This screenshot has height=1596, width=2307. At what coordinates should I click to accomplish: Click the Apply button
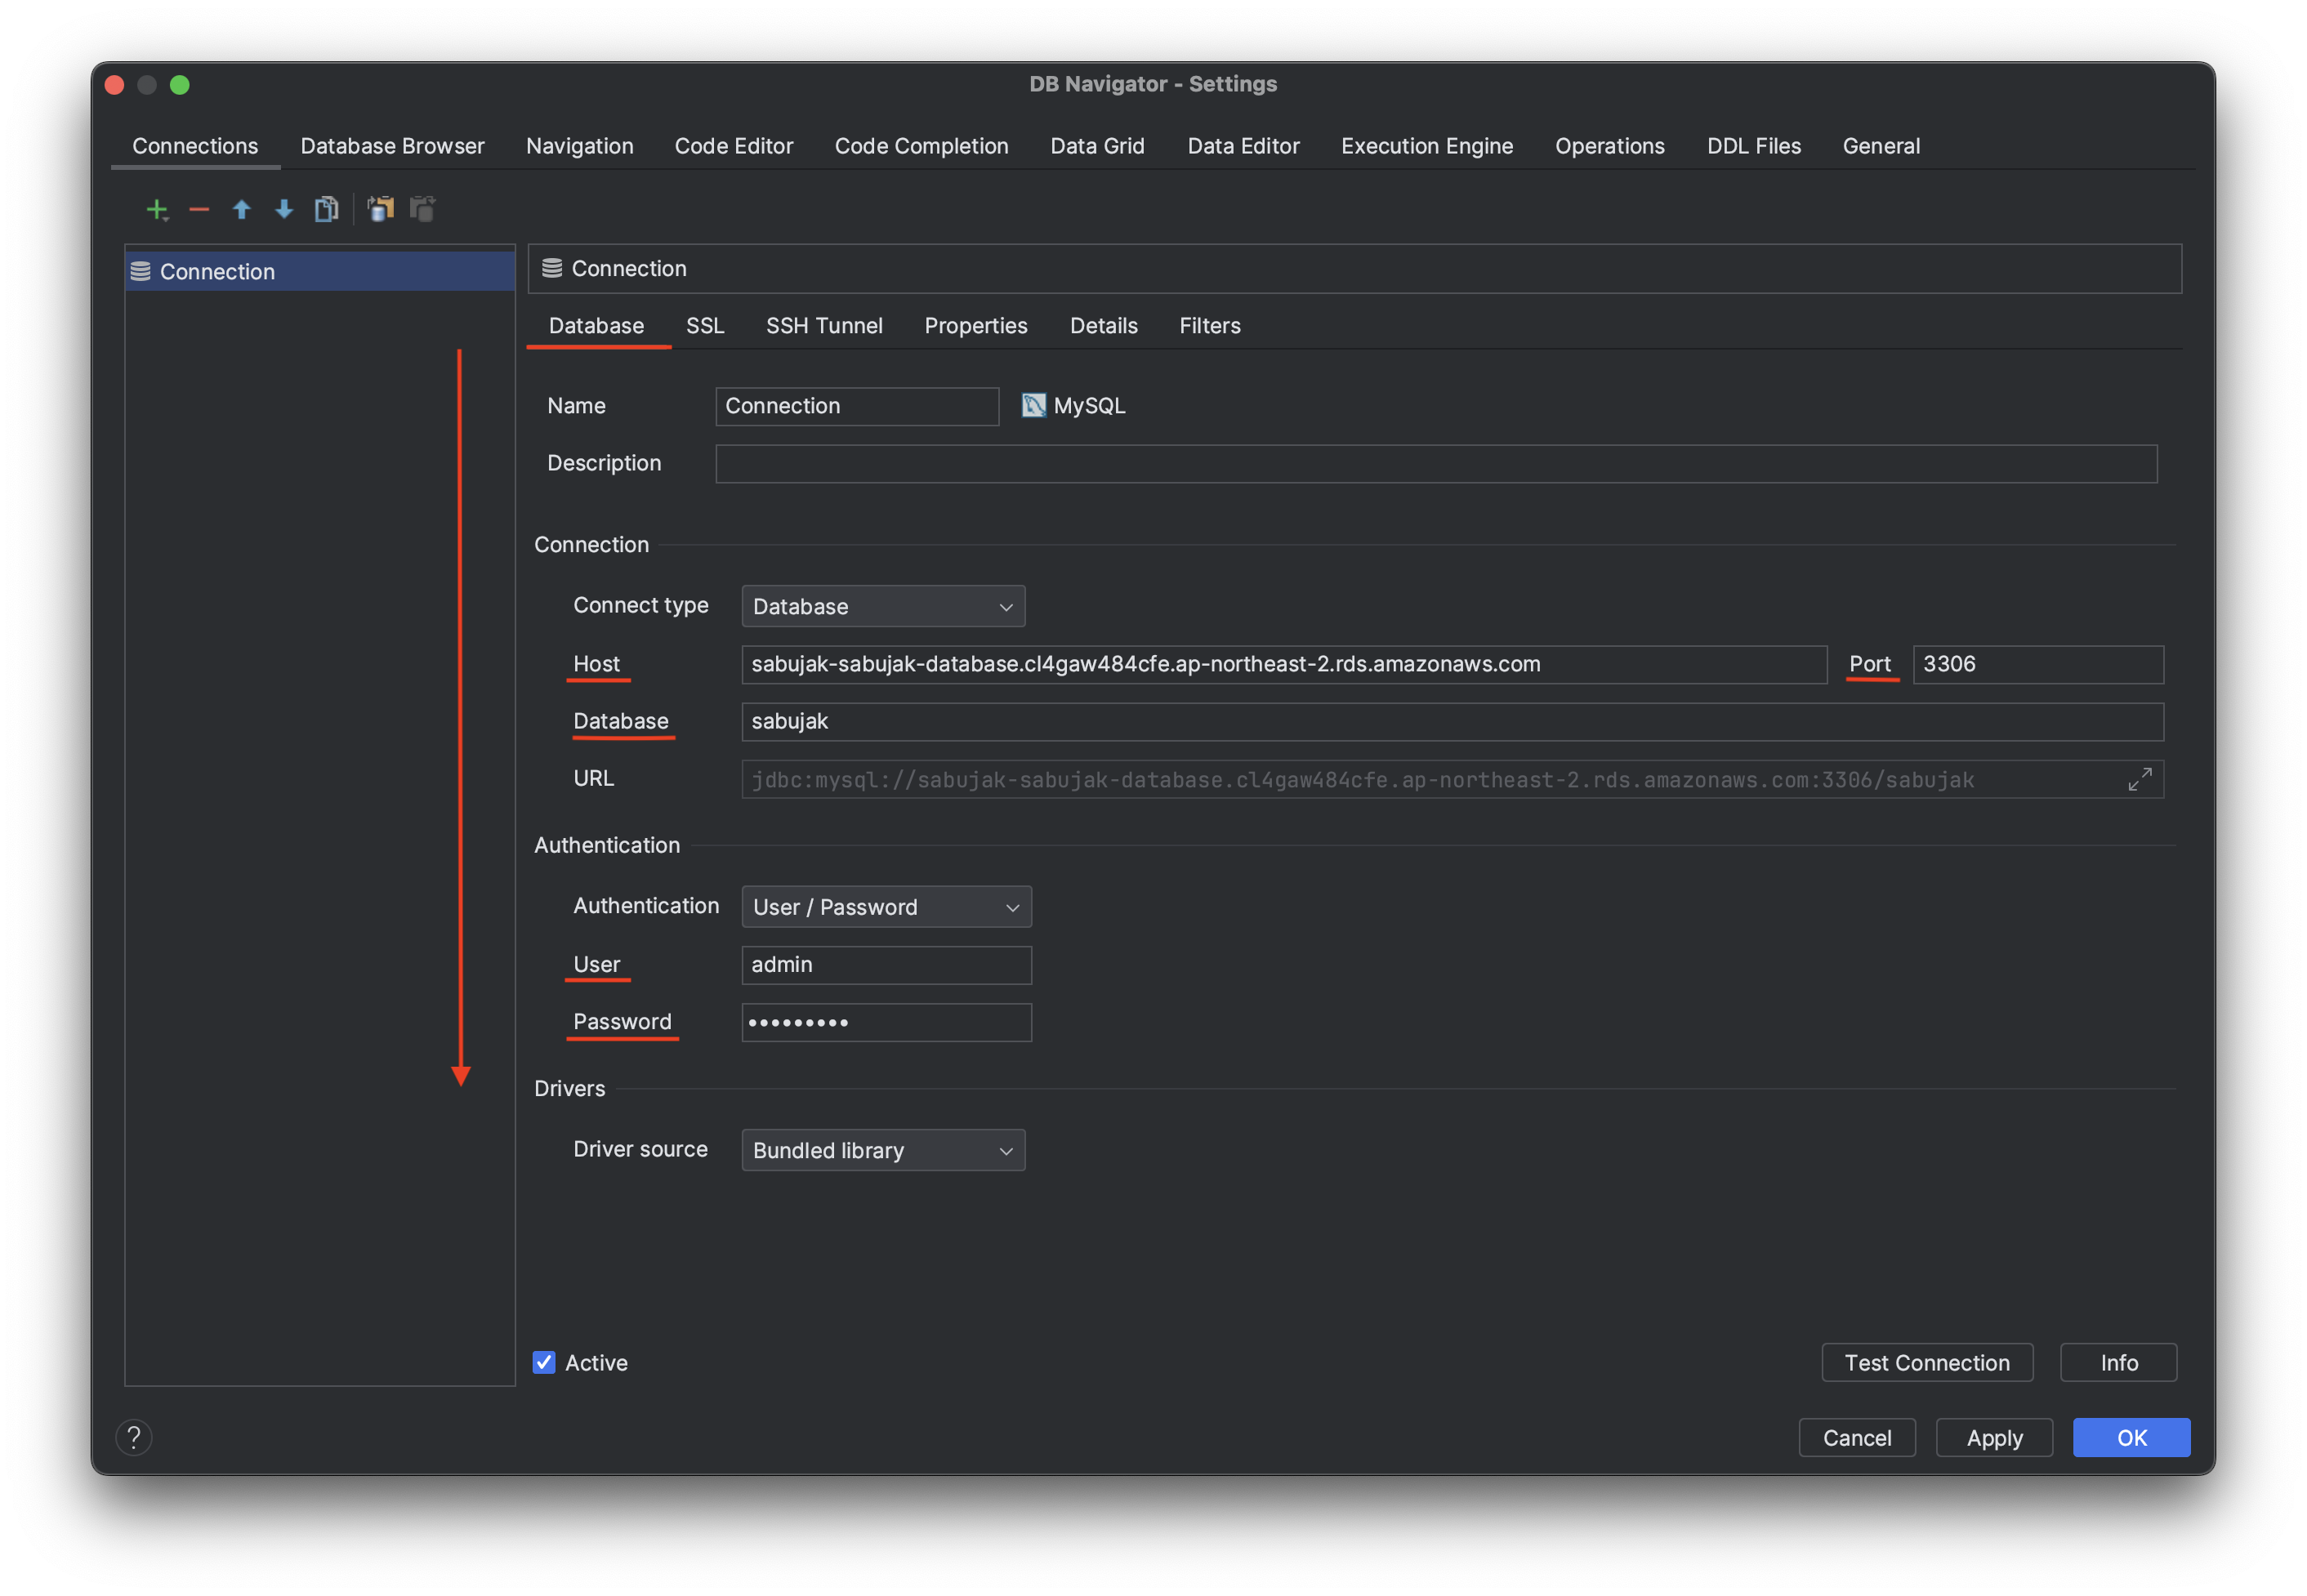tap(1994, 1437)
